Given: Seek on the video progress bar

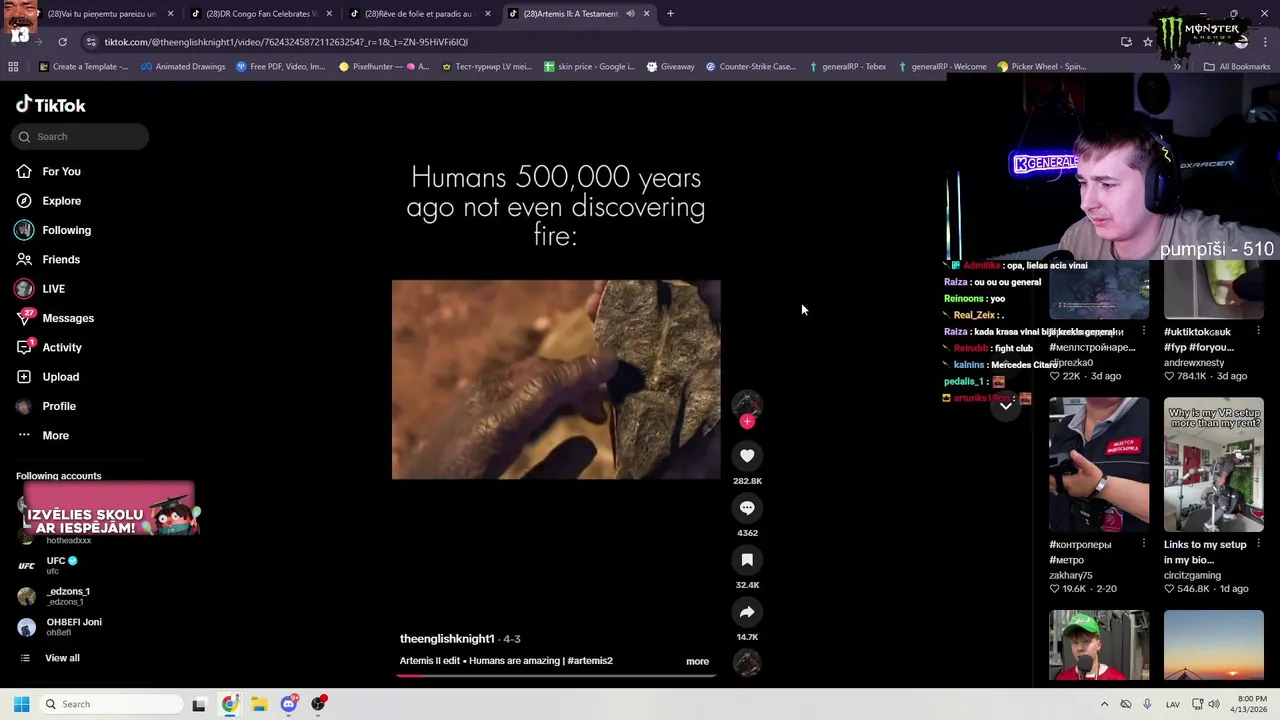Looking at the screenshot, I should (556, 676).
